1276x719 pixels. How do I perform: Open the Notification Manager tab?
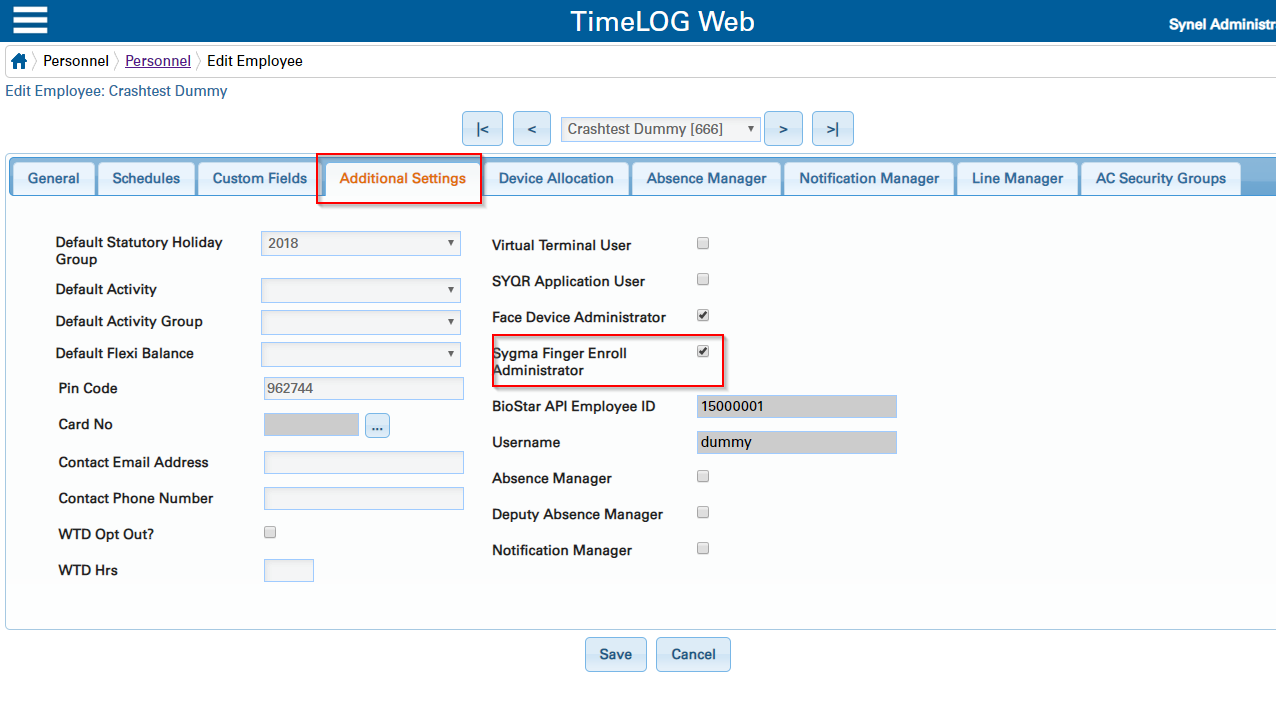pyautogui.click(x=869, y=178)
